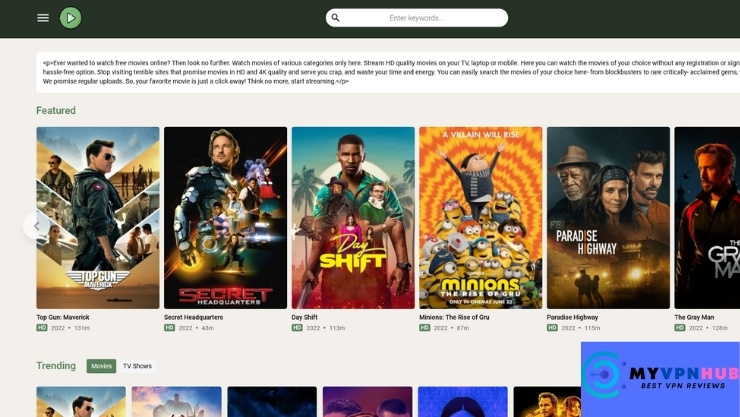
Task: Click the Secret Headquarters title link
Action: (193, 317)
